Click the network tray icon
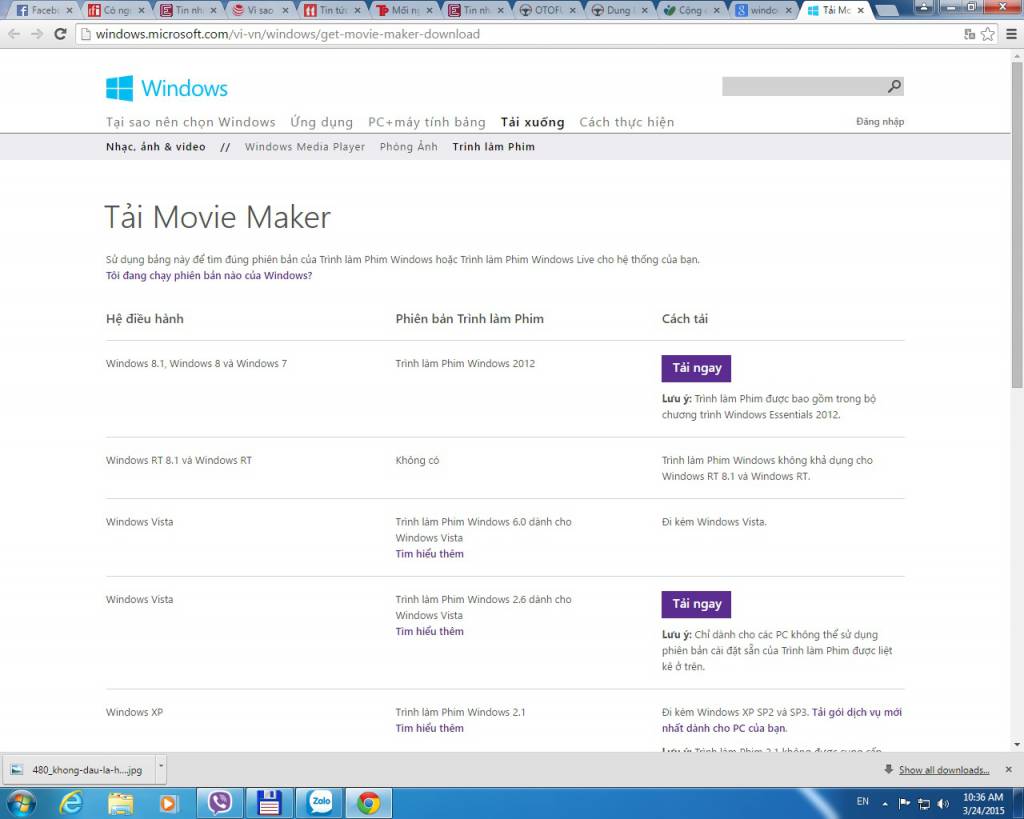This screenshot has width=1024, height=819. click(x=924, y=803)
